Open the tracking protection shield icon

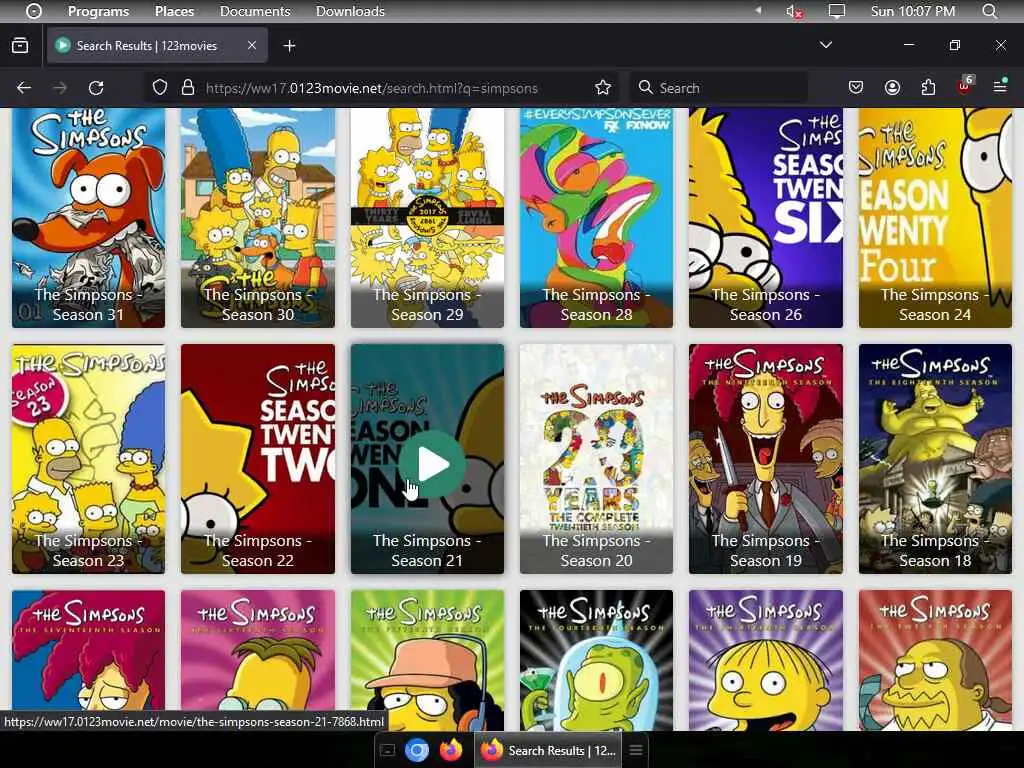160,88
